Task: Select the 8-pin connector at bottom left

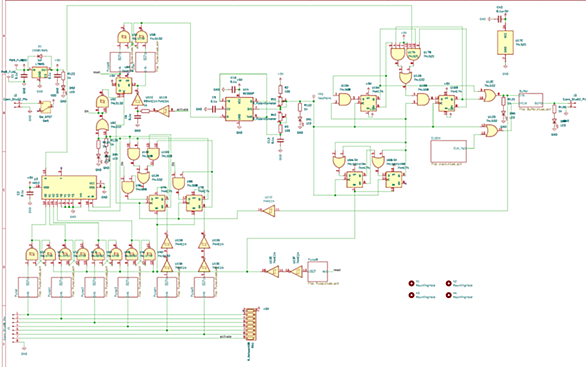Action: click(16, 328)
